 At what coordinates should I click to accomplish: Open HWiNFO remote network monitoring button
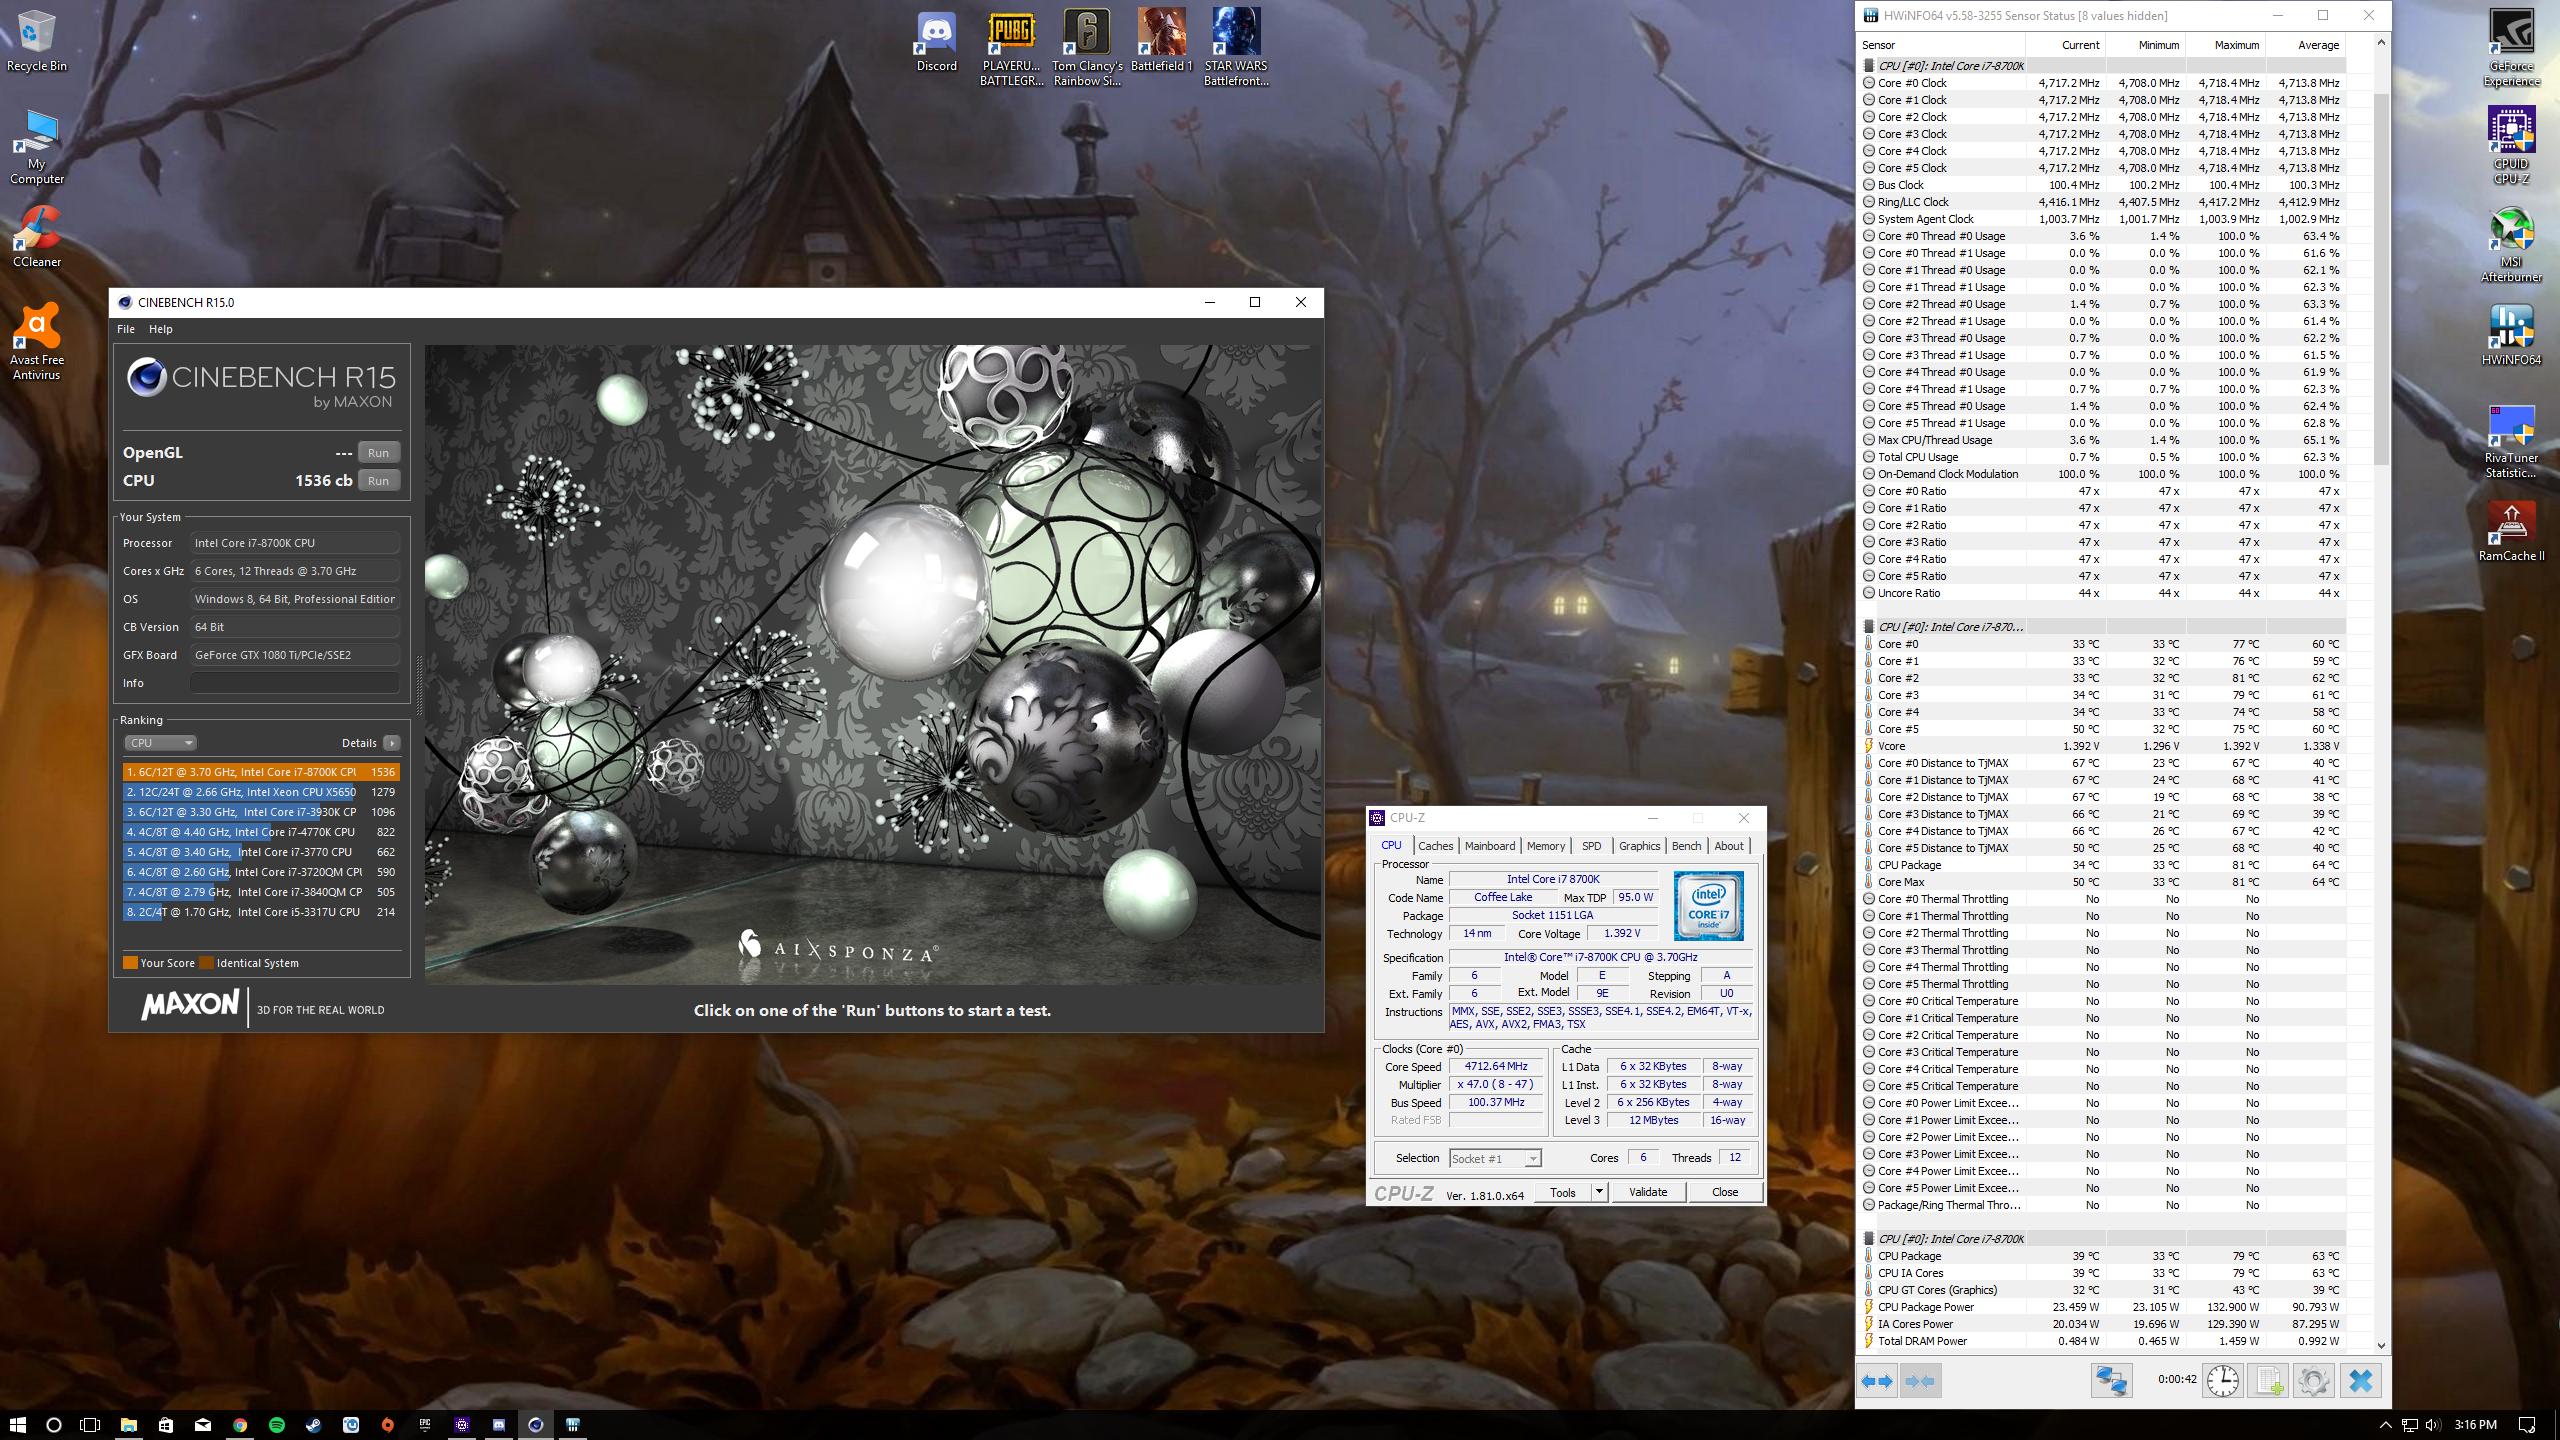click(2111, 1381)
